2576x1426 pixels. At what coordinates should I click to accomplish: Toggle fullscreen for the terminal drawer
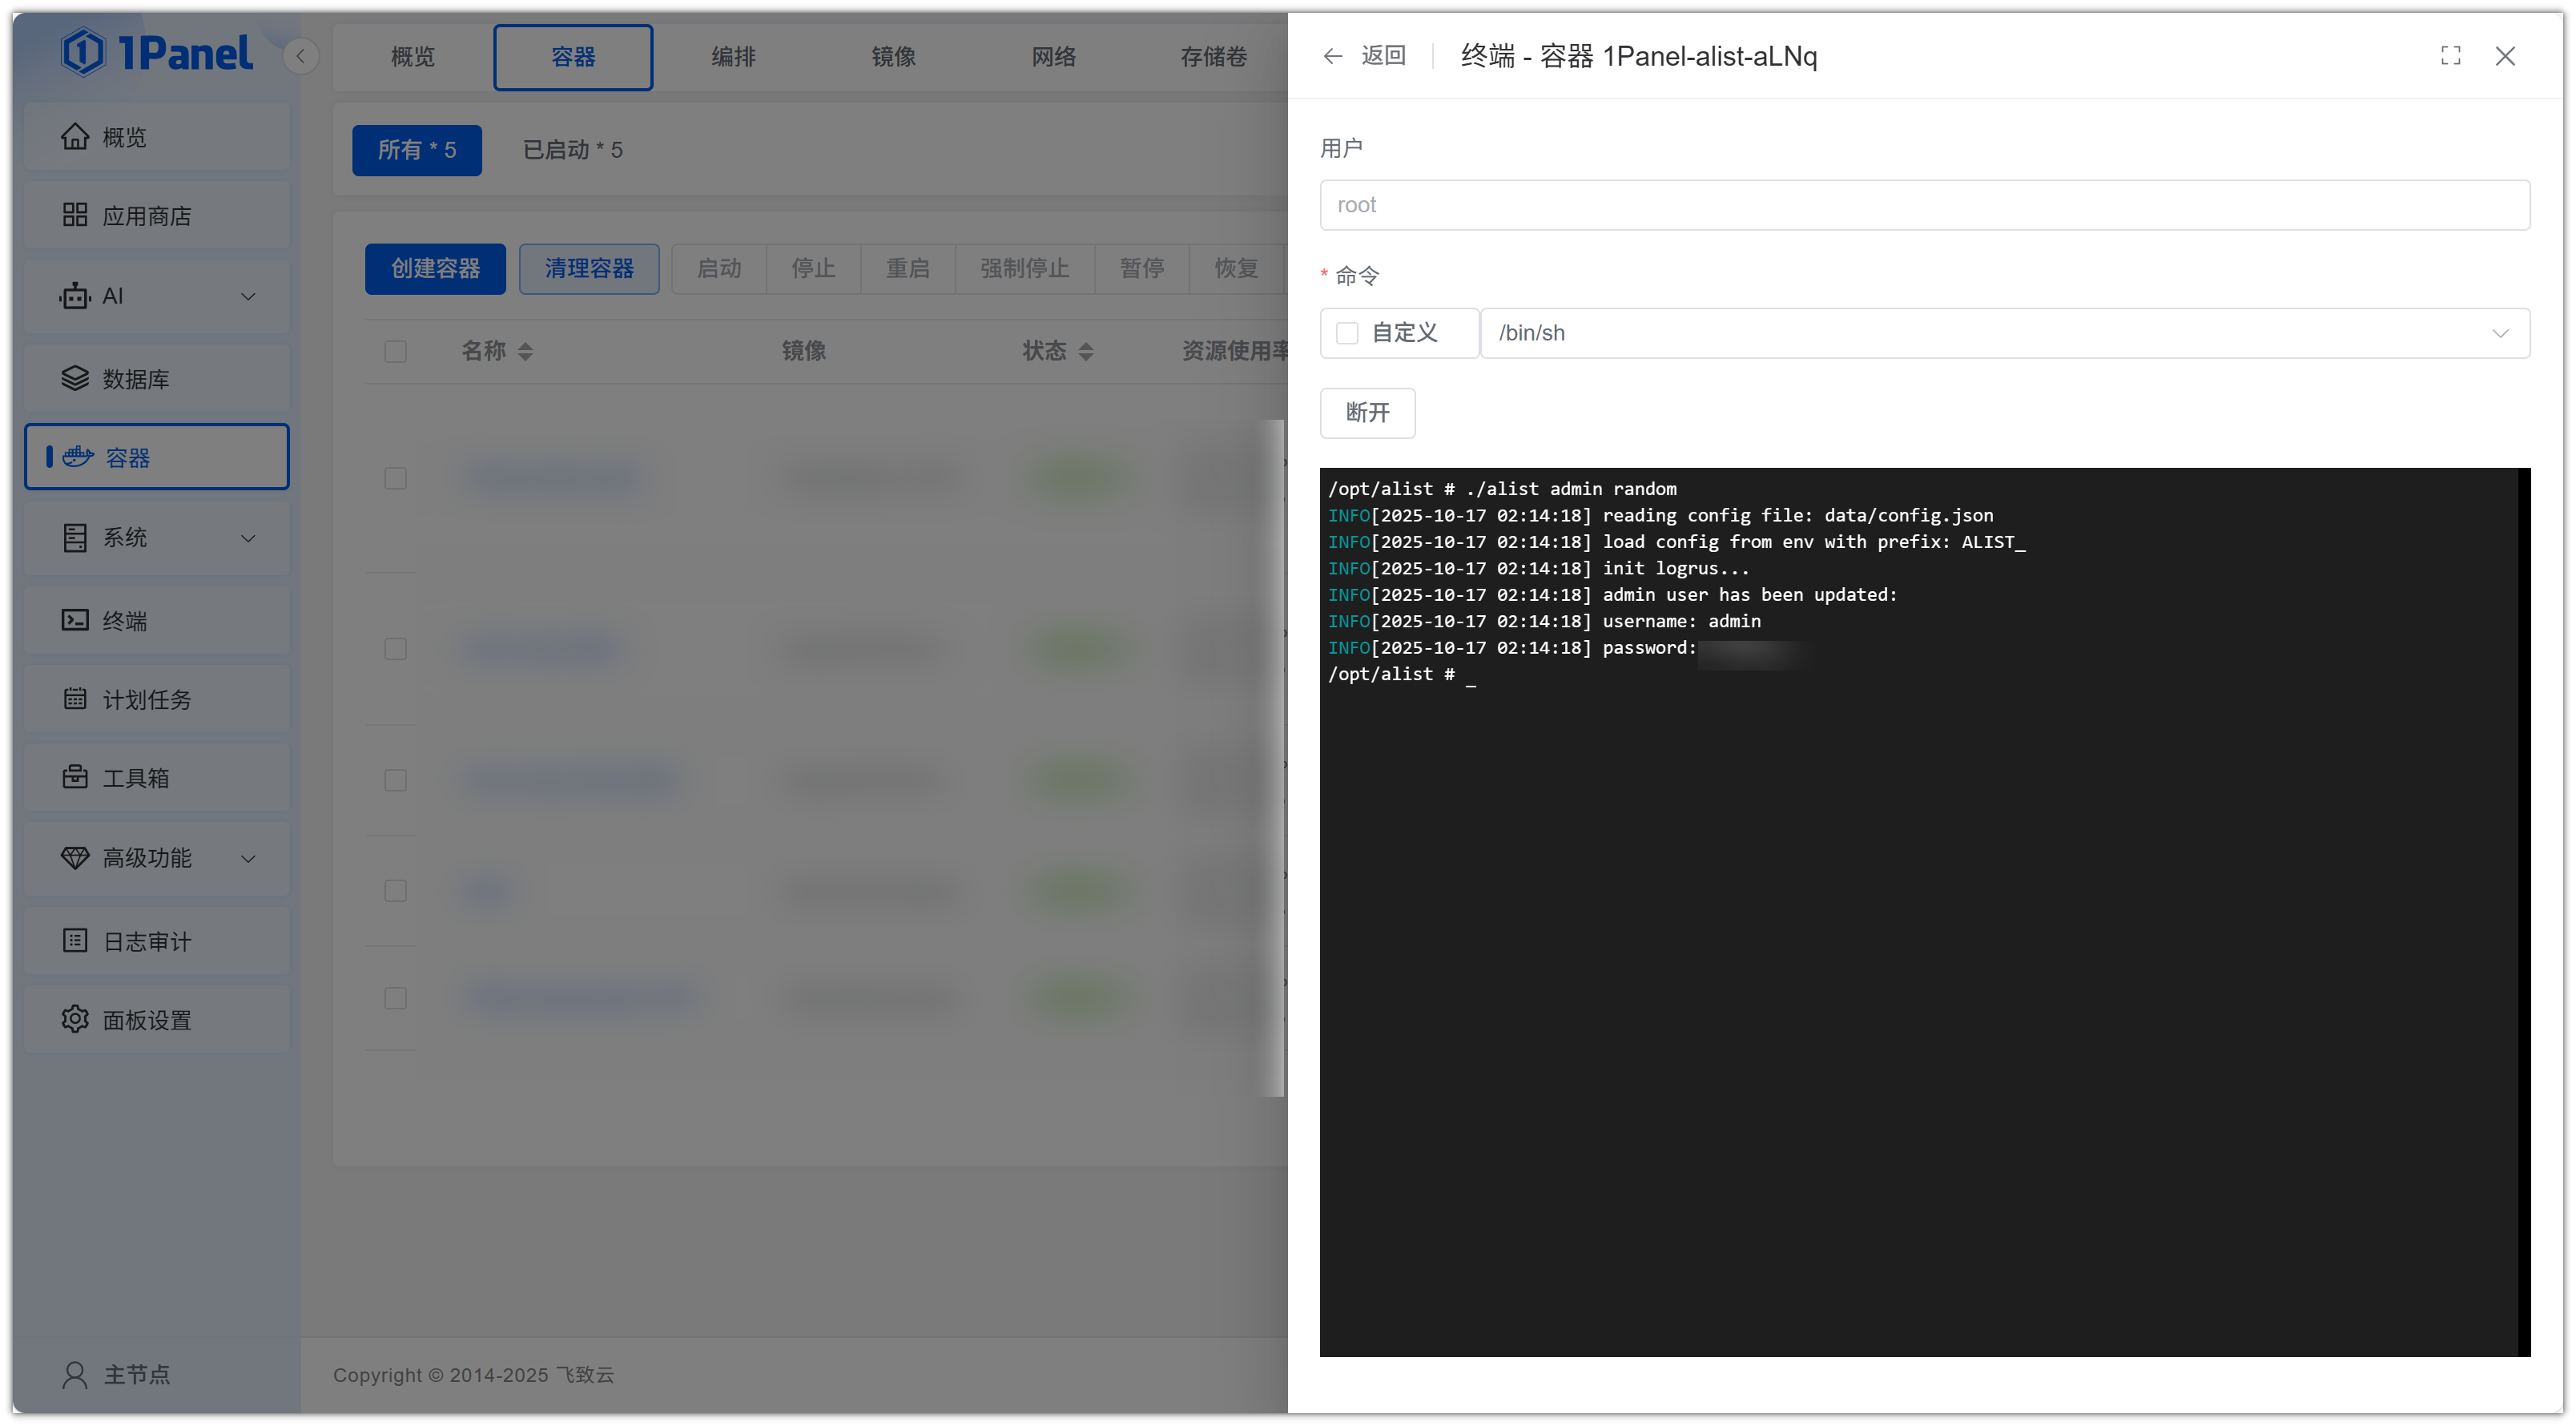point(2450,56)
